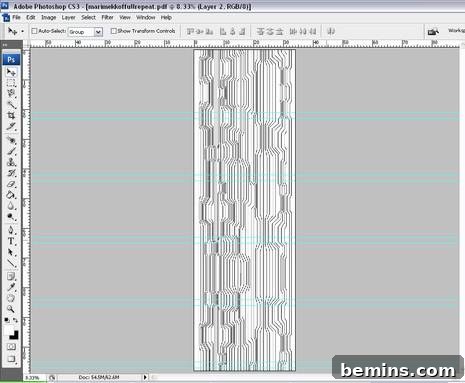Image resolution: width=465 pixels, height=383 pixels.
Task: Open the status bar info arrow menu
Action: pyautogui.click(x=145, y=377)
